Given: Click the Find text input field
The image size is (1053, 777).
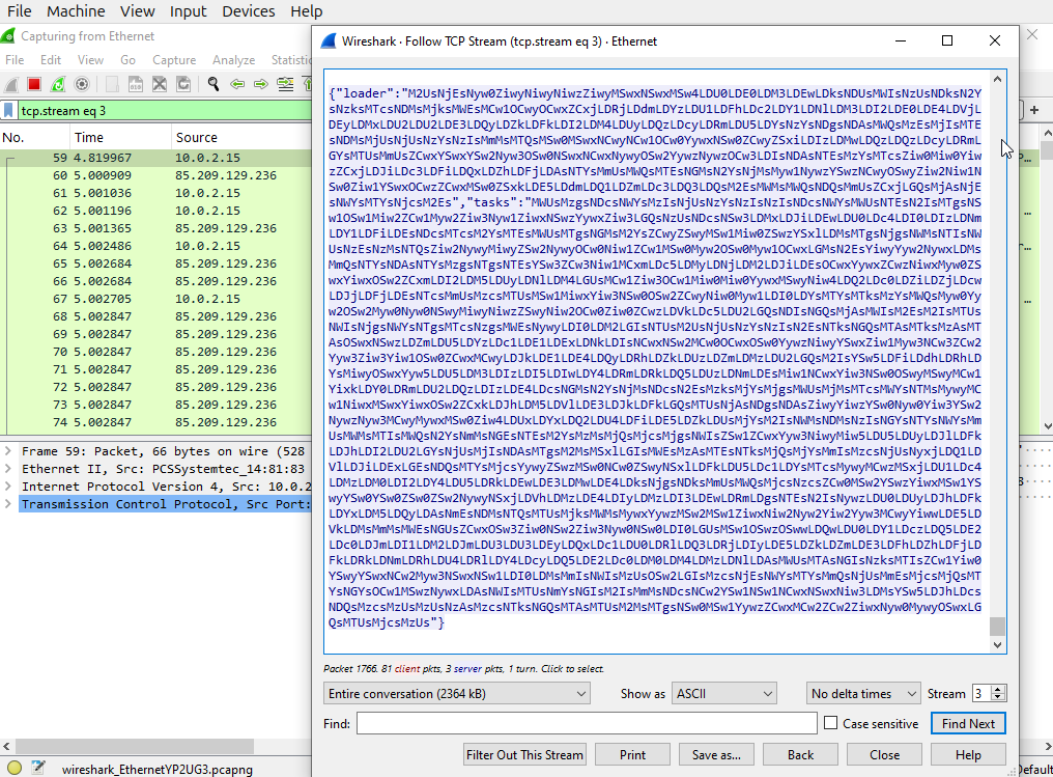Looking at the screenshot, I should pyautogui.click(x=586, y=723).
